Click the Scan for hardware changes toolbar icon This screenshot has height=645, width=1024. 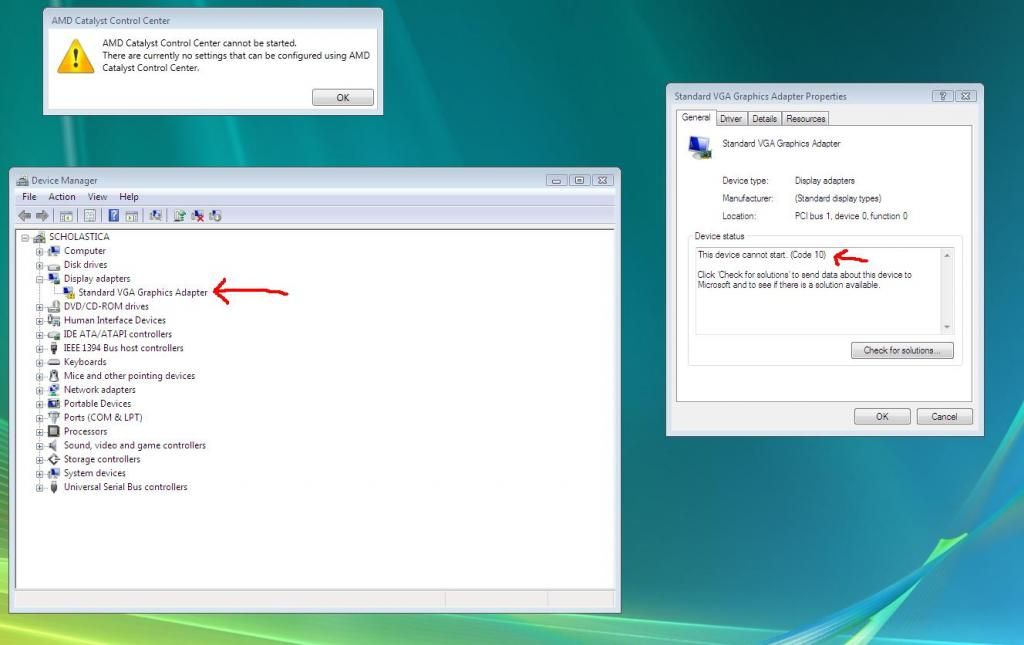[x=155, y=215]
